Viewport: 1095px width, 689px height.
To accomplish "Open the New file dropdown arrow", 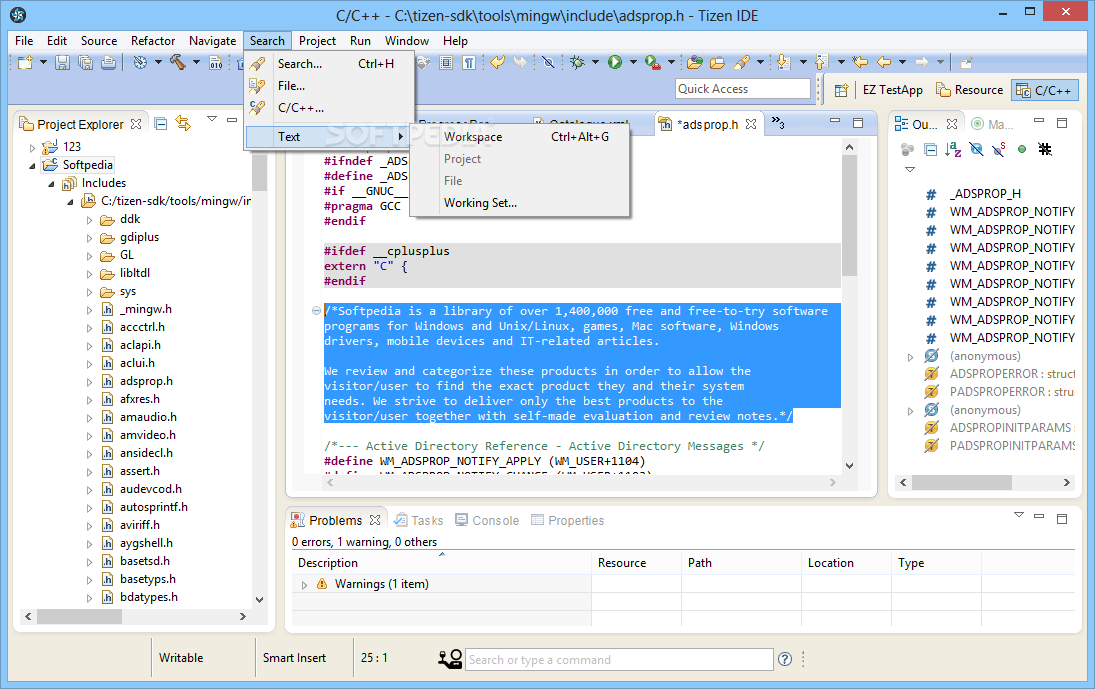I will click(43, 62).
